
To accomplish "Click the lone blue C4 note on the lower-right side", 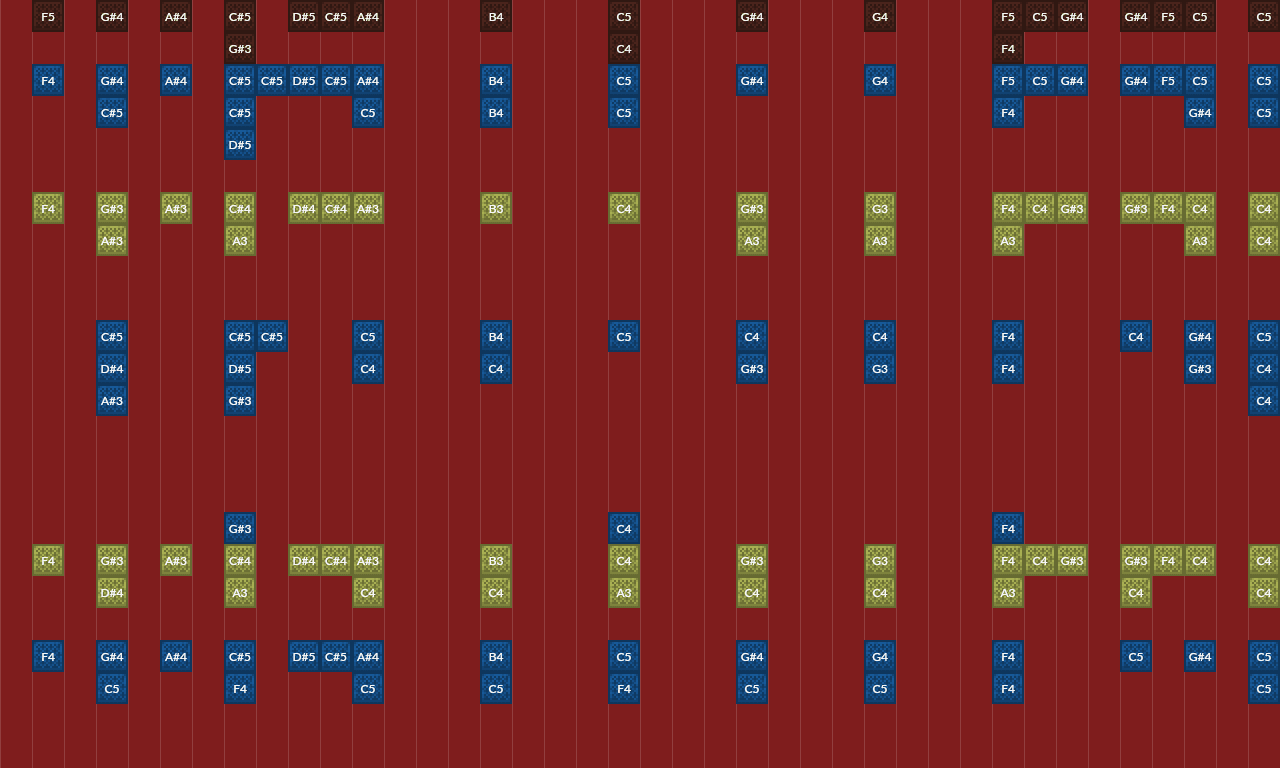I will click(1136, 336).
